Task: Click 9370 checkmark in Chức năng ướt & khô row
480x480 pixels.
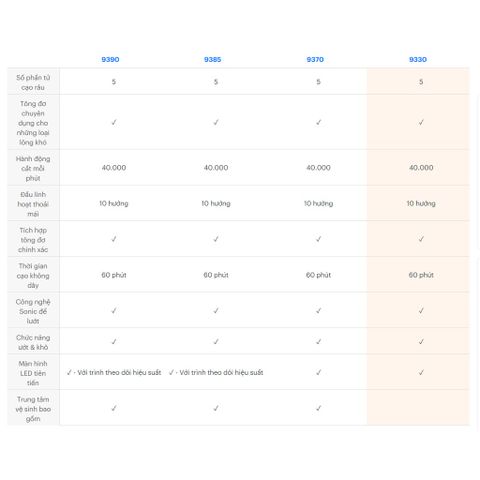Action: tap(318, 342)
